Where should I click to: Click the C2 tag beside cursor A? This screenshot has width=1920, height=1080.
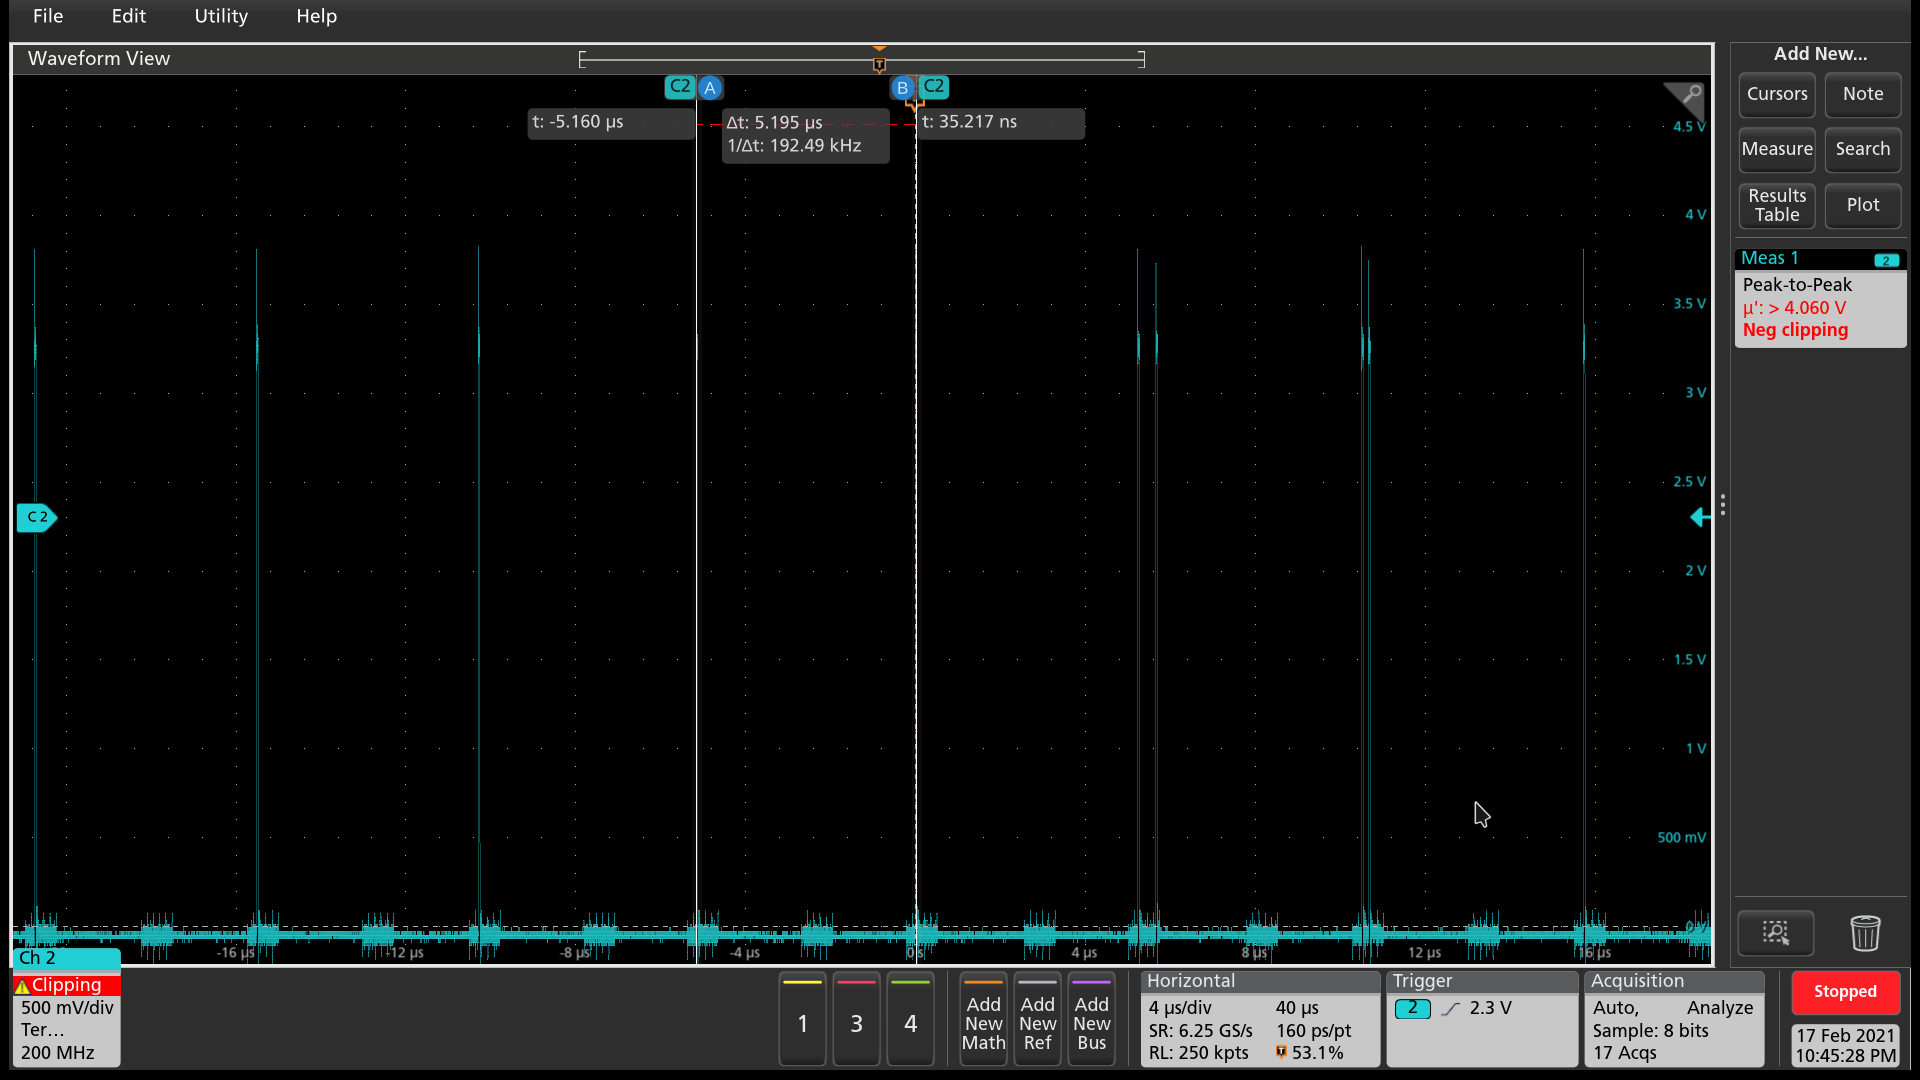680,87
